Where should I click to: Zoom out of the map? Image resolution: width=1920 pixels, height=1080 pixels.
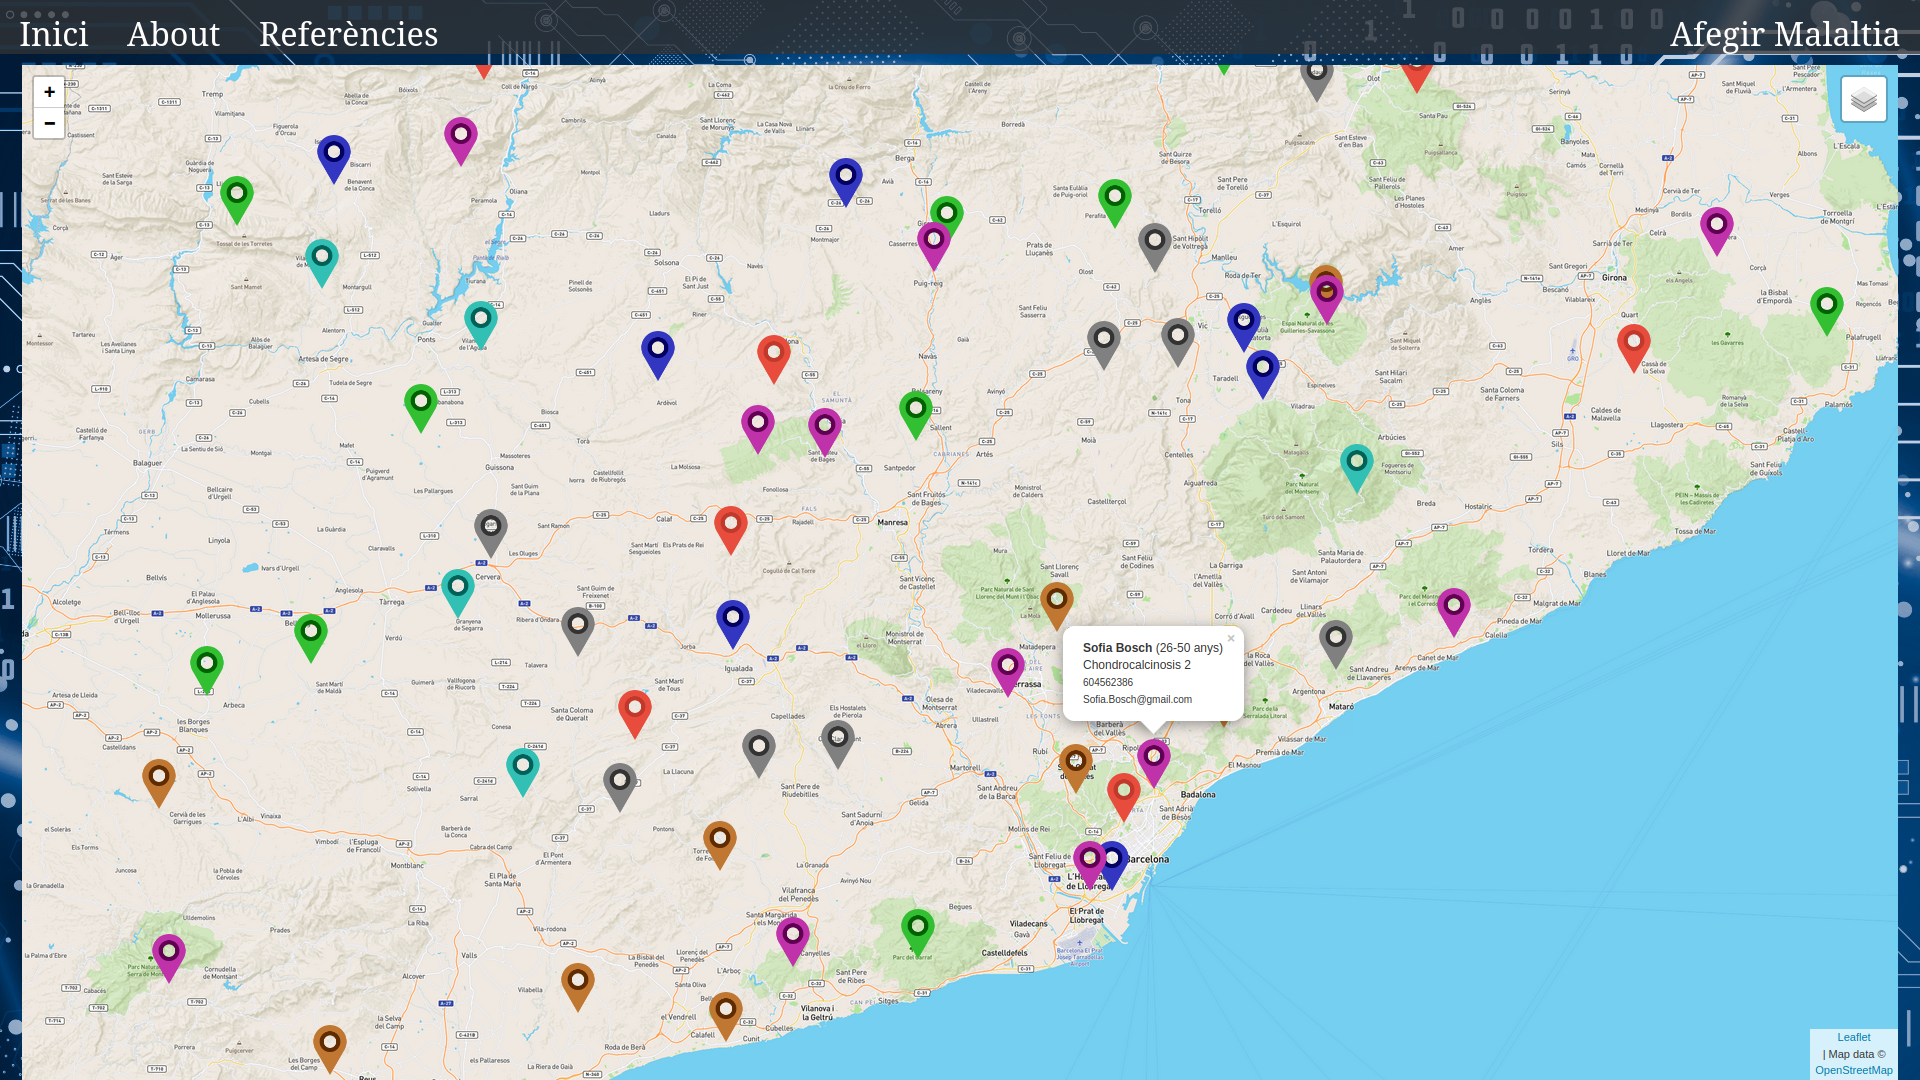pos(49,123)
